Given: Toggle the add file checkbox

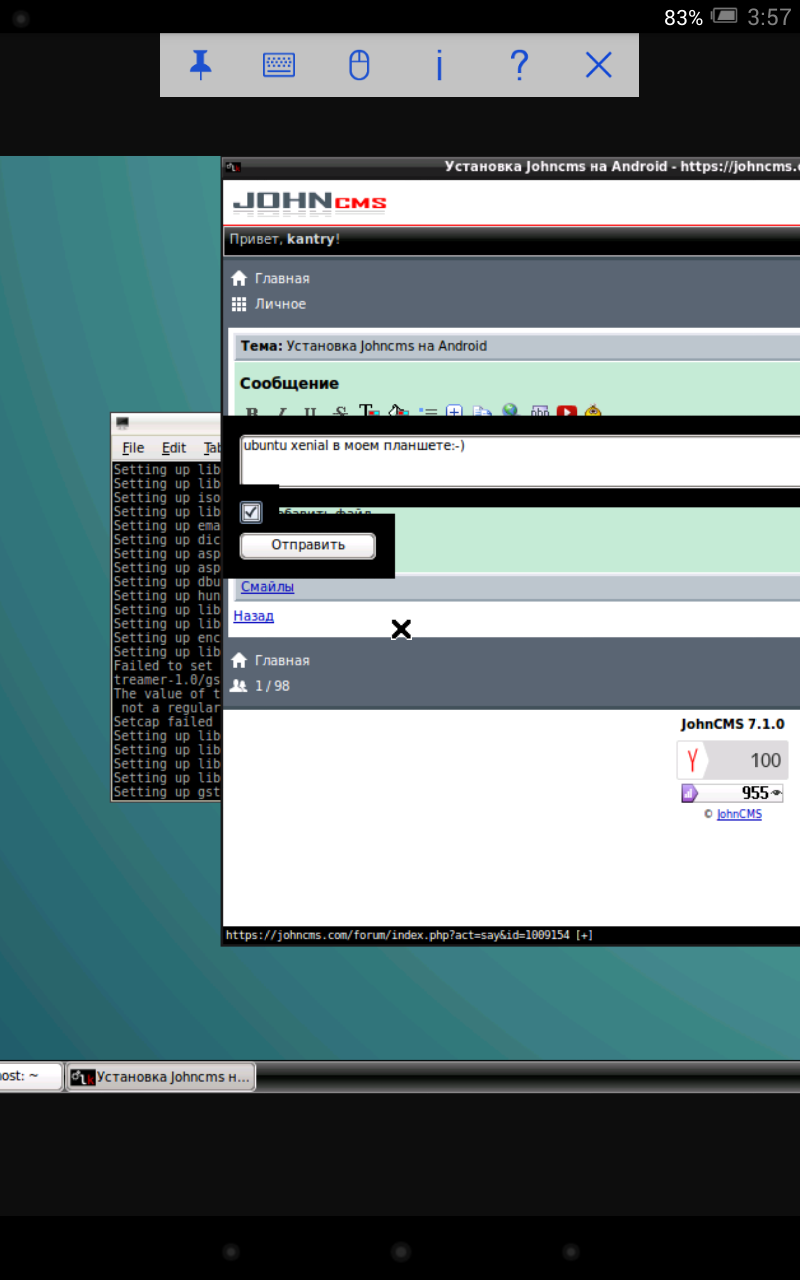Looking at the screenshot, I should tap(251, 513).
